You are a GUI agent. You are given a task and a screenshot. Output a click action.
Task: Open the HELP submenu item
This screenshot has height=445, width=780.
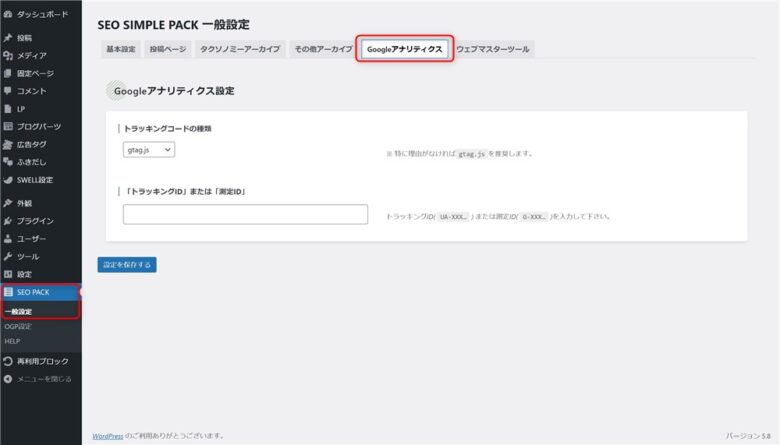[x=12, y=342]
